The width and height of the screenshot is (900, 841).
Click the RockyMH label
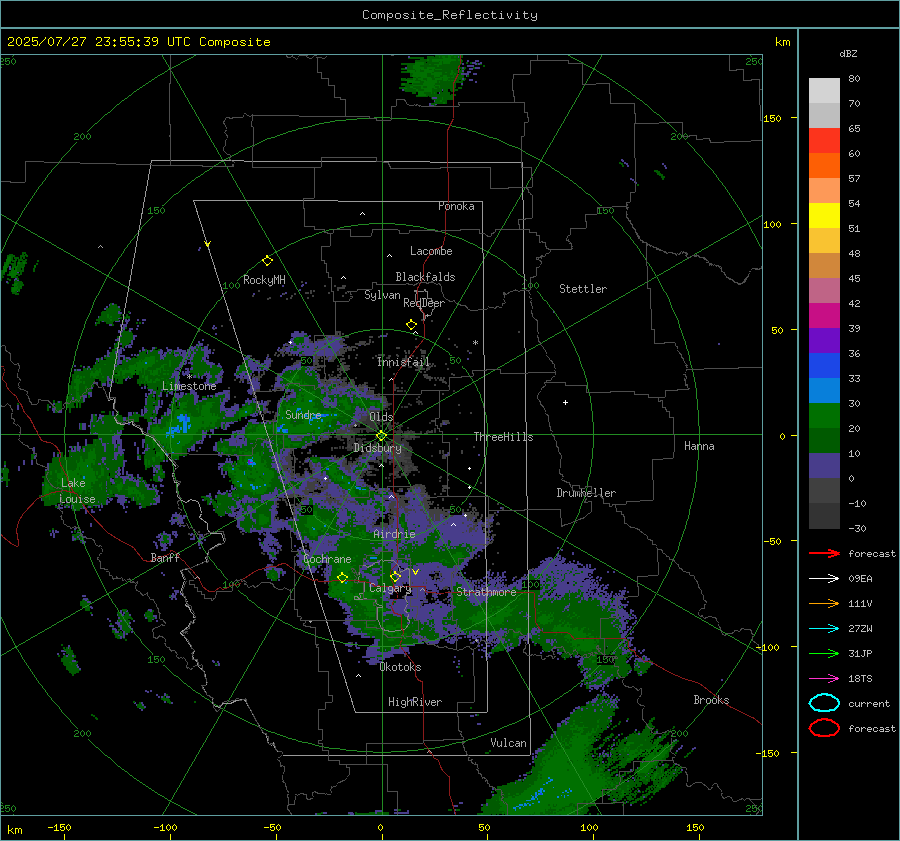click(x=264, y=280)
